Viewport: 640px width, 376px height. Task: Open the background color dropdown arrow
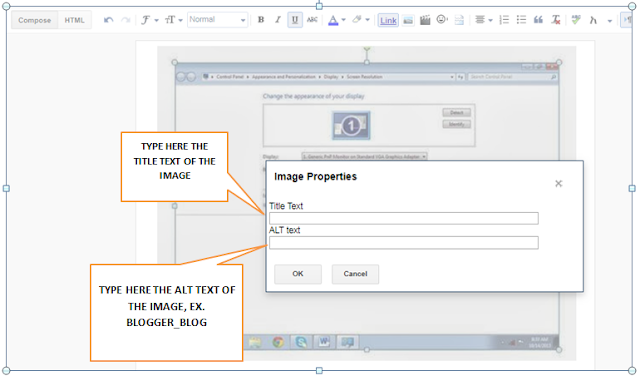pyautogui.click(x=367, y=20)
